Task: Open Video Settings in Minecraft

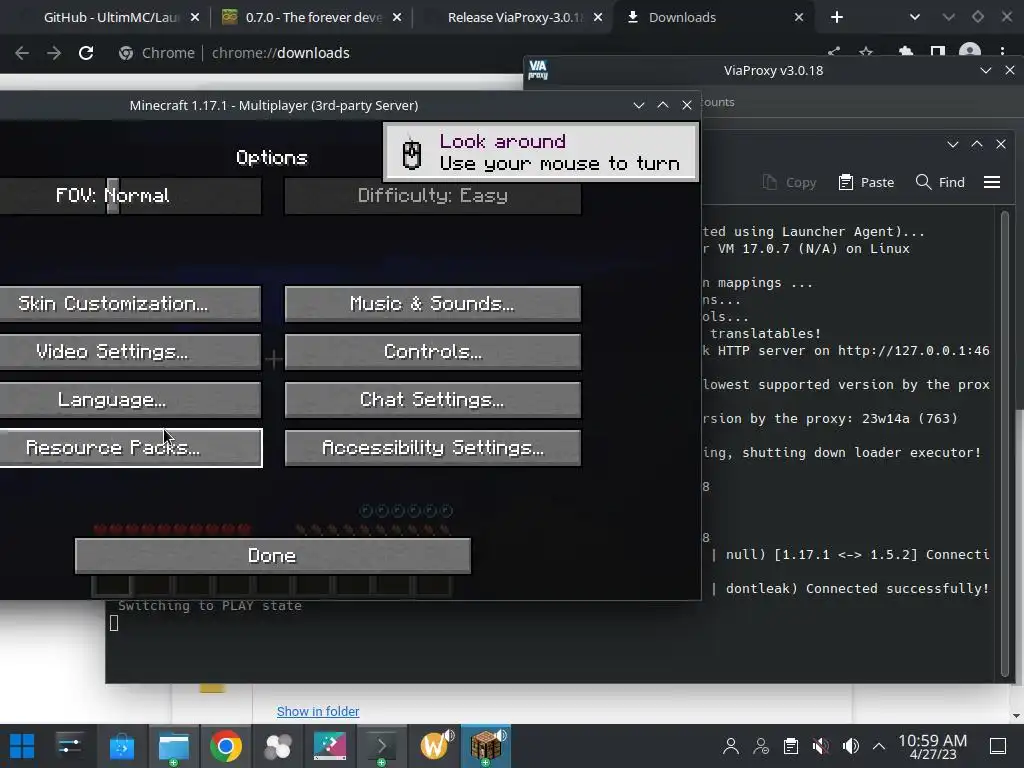Action: coord(131,352)
